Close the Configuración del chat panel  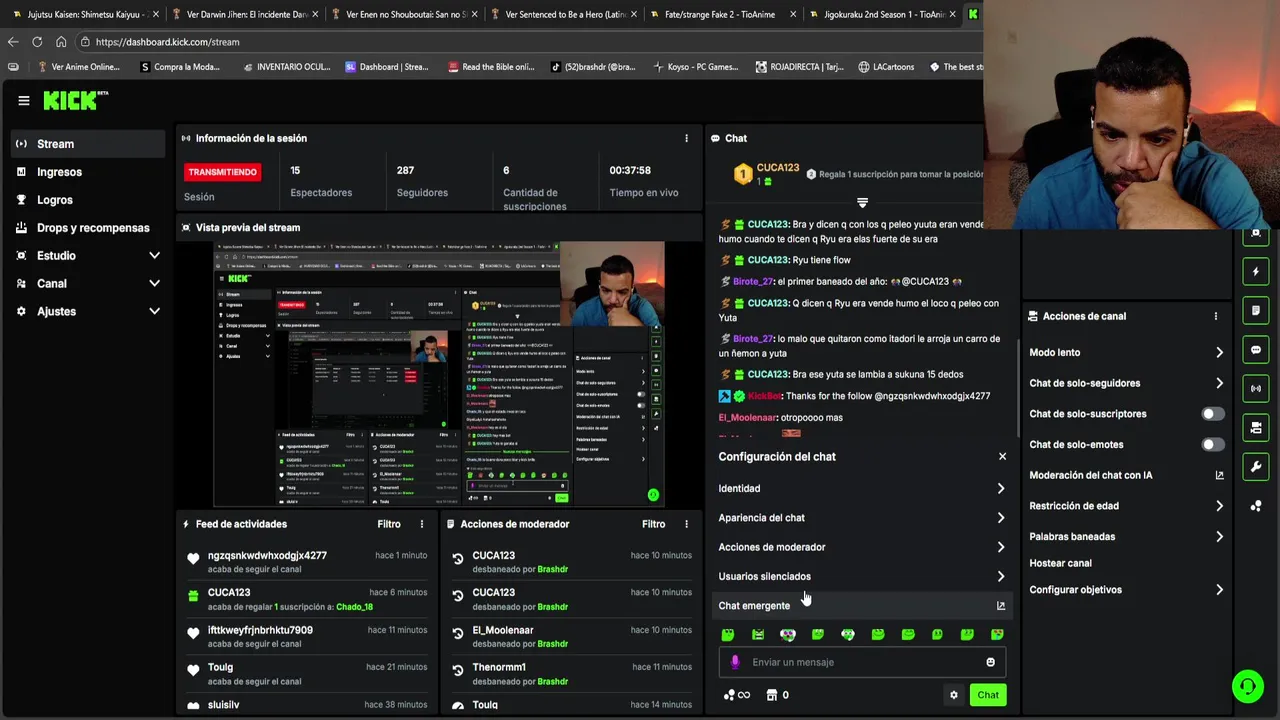click(1002, 456)
